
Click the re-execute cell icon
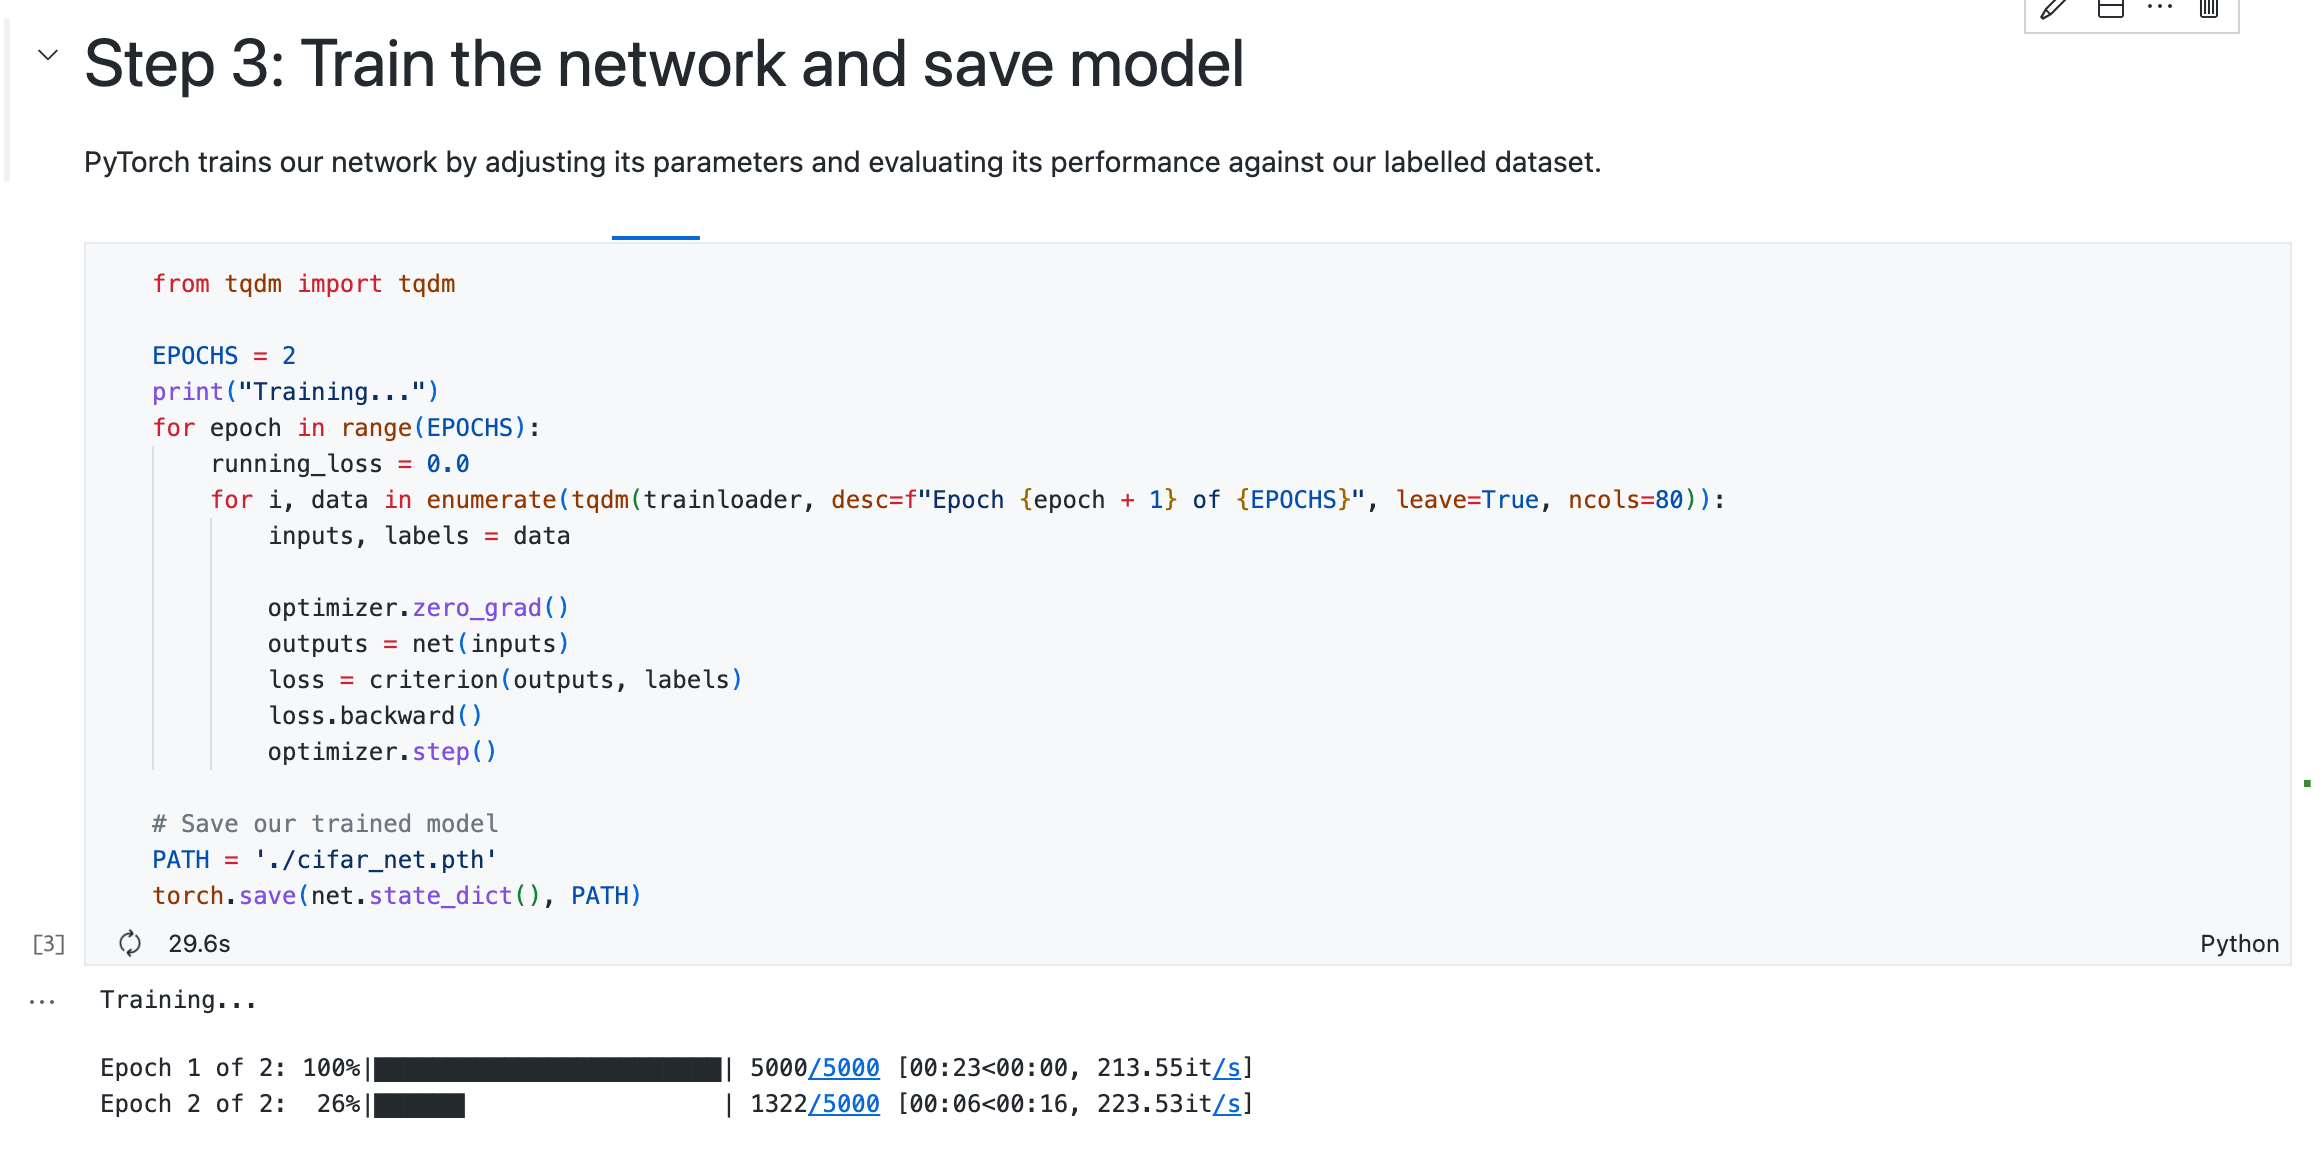pos(130,942)
